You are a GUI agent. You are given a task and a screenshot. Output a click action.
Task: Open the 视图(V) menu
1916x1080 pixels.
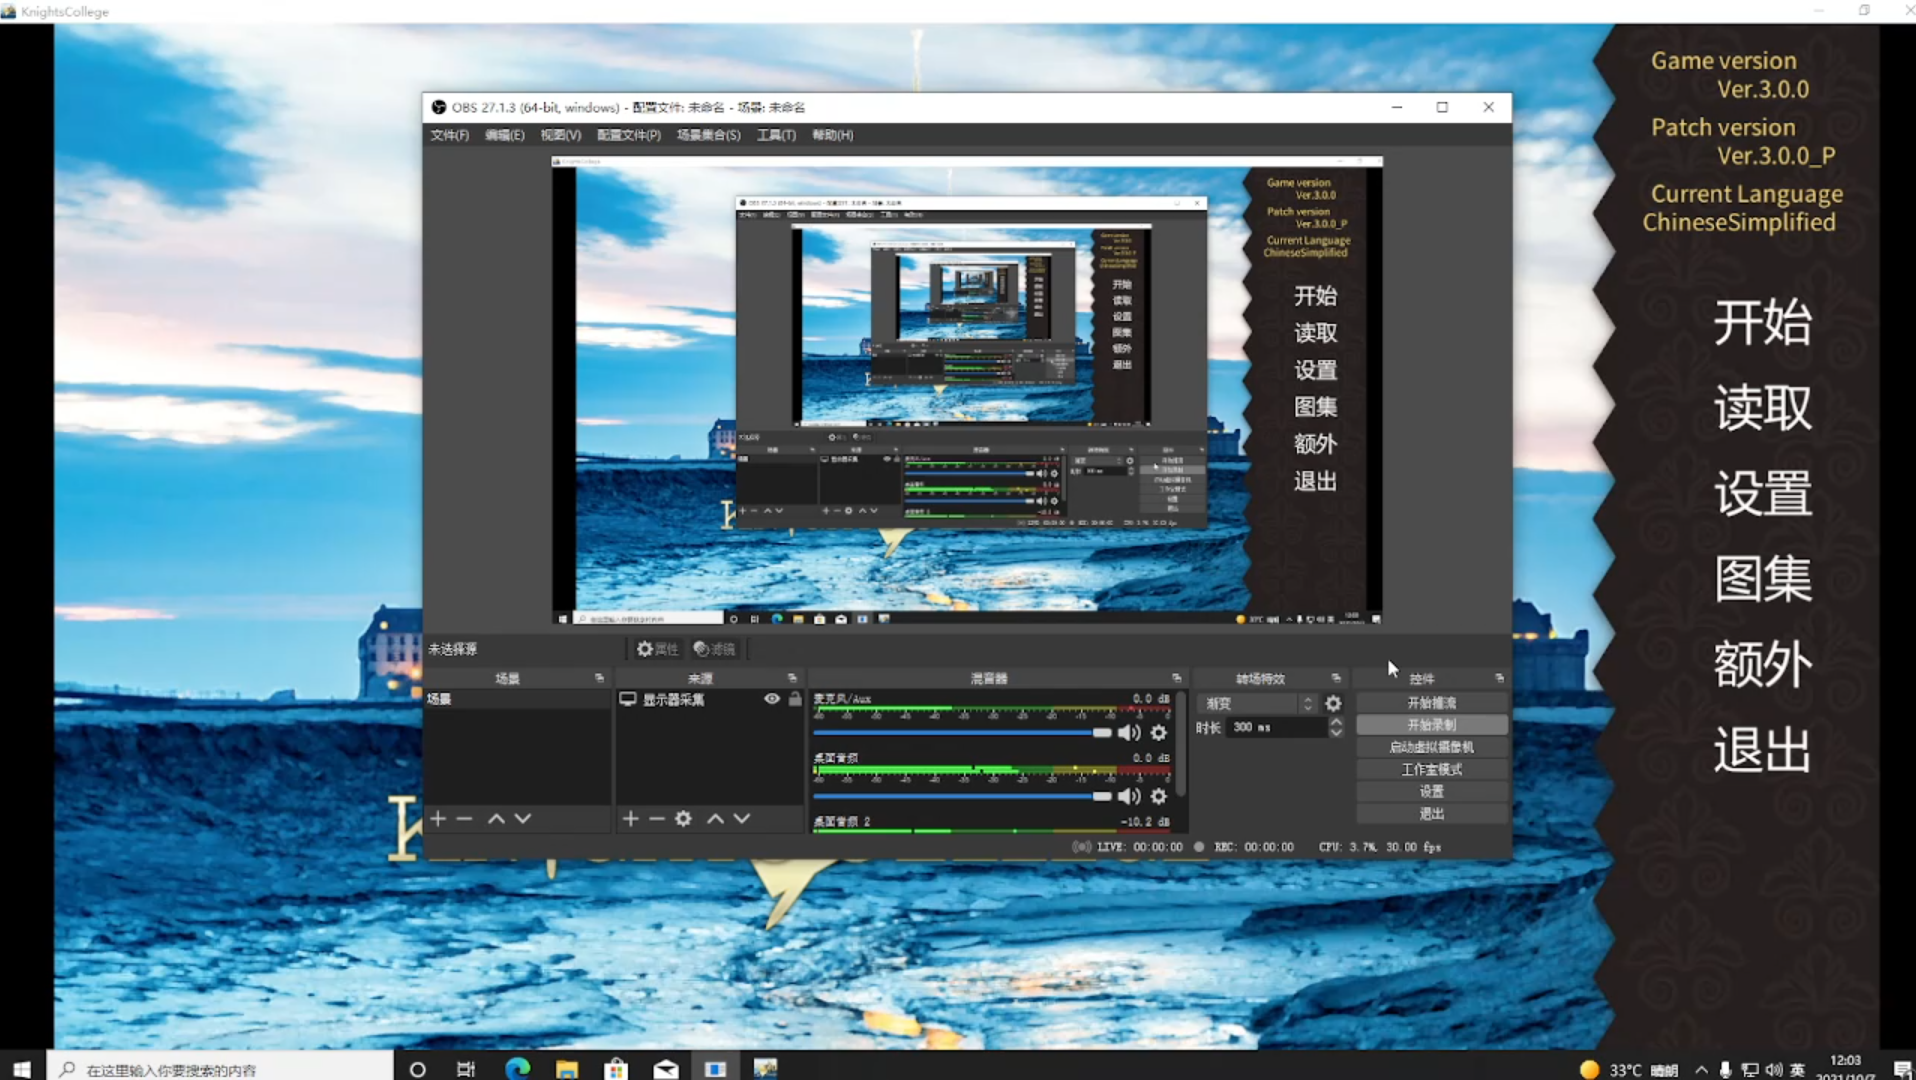[x=560, y=135]
